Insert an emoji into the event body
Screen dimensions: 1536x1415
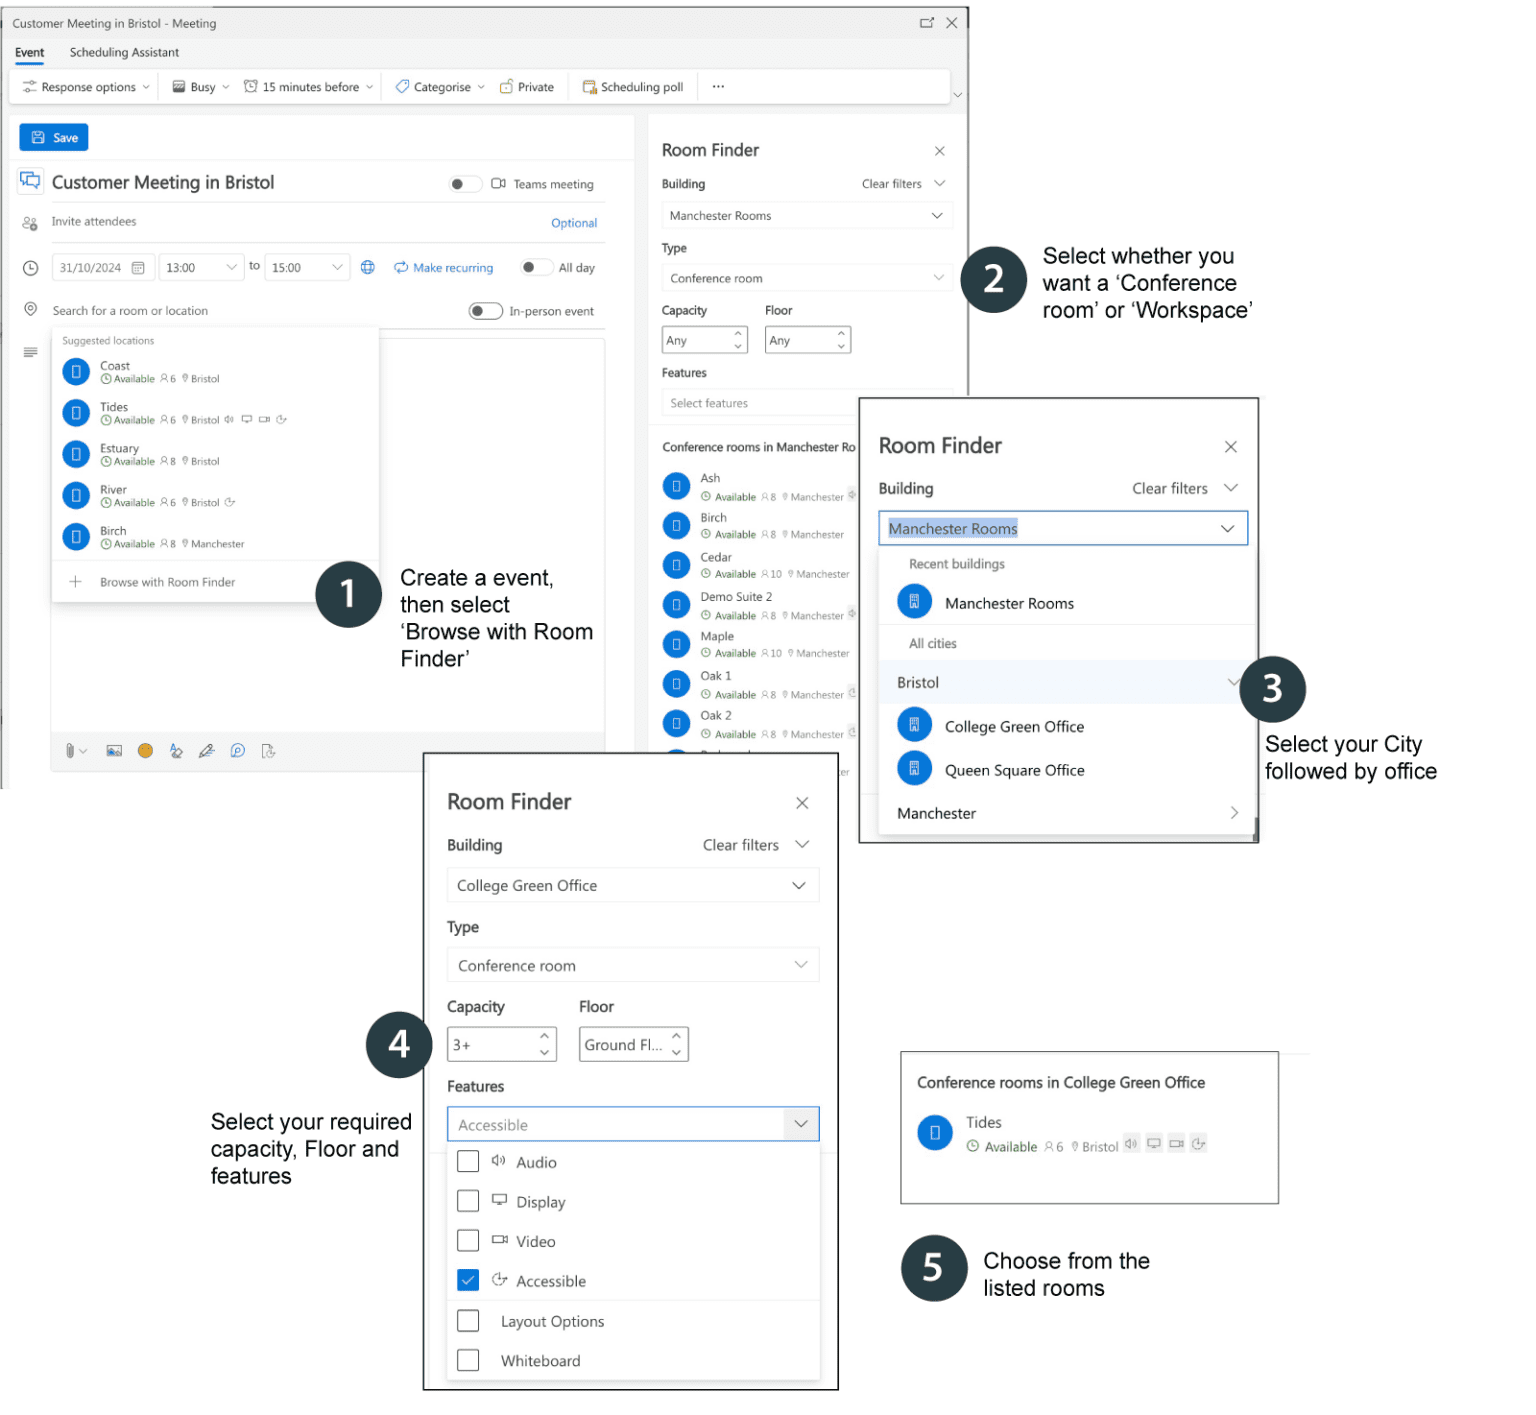tap(145, 750)
